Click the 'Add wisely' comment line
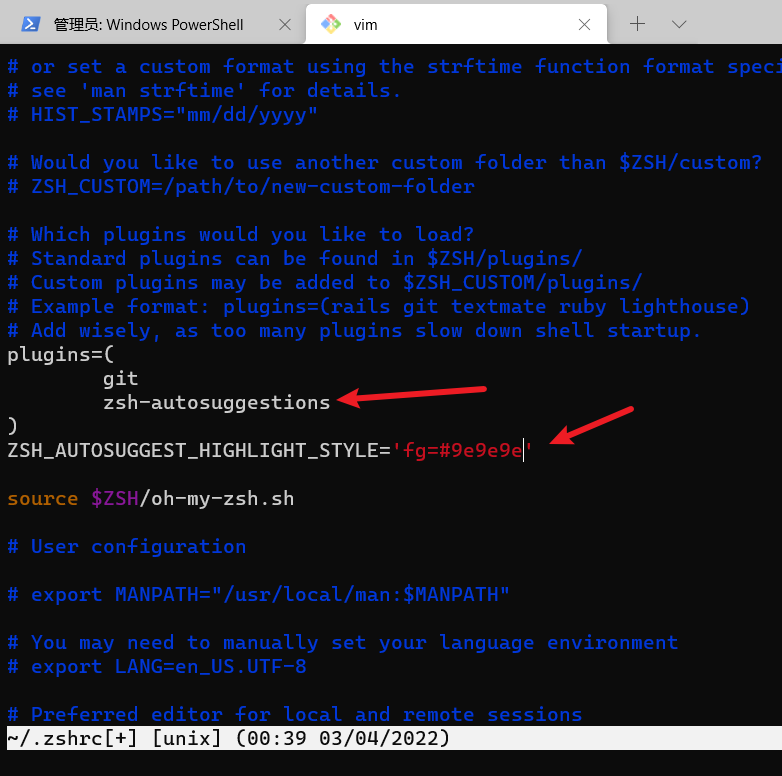782x776 pixels. point(354,330)
